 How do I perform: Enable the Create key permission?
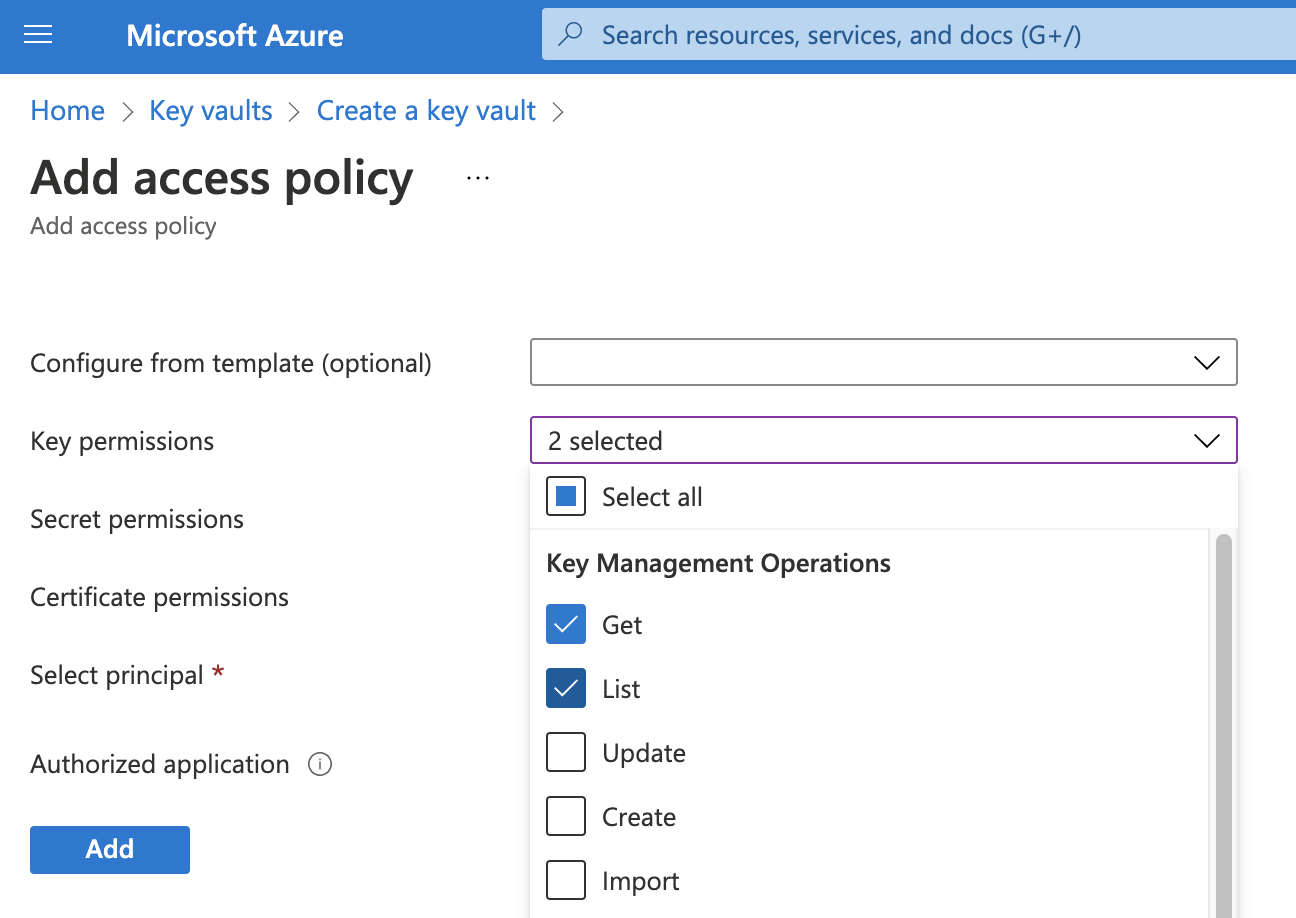pyautogui.click(x=566, y=817)
